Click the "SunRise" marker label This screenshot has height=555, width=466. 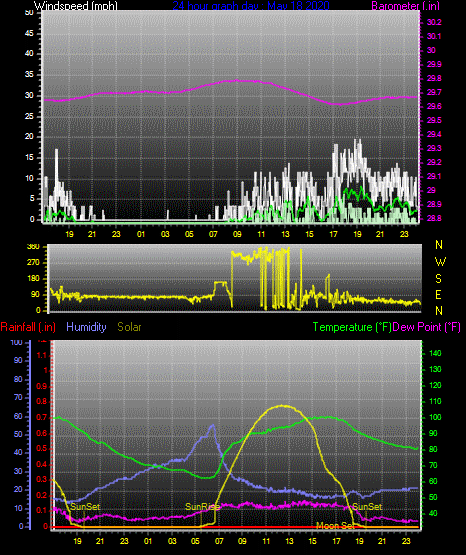pyautogui.click(x=202, y=507)
